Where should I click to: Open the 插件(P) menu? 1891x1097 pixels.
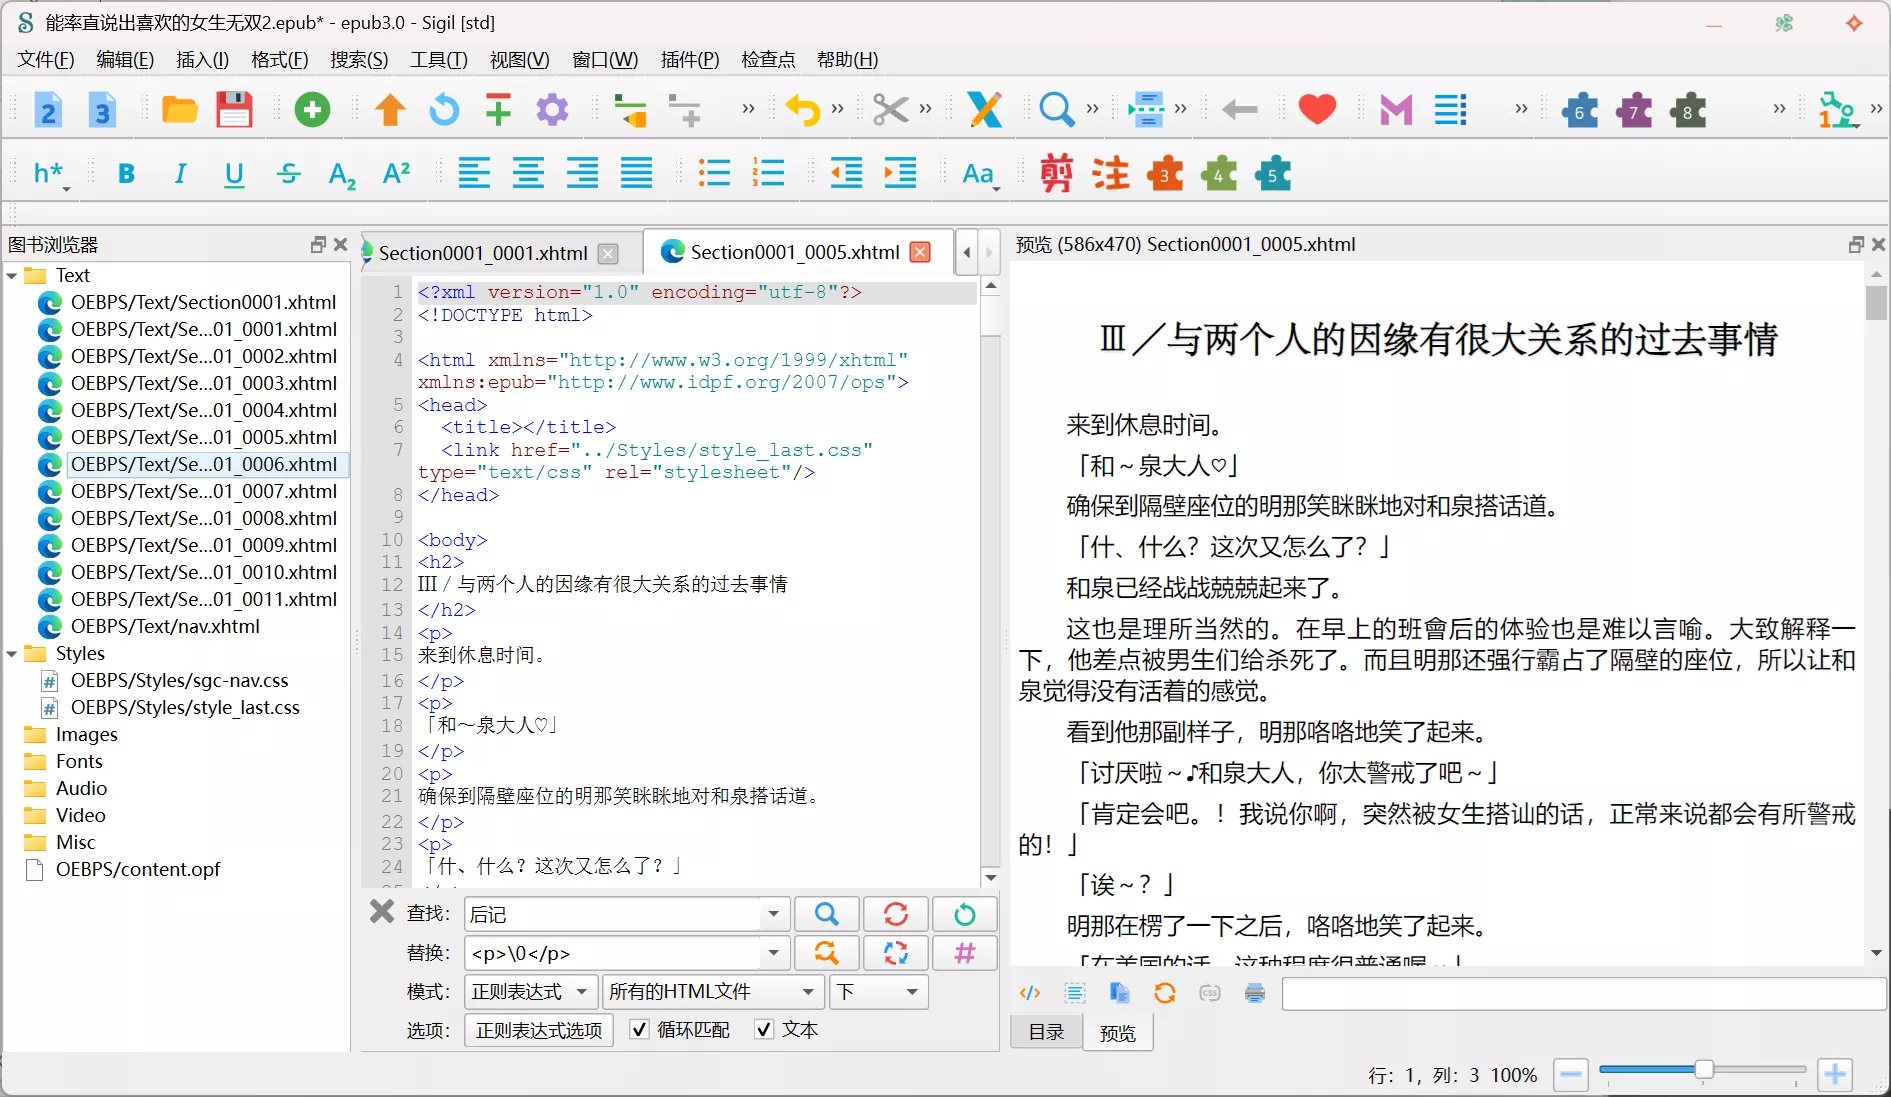click(689, 60)
